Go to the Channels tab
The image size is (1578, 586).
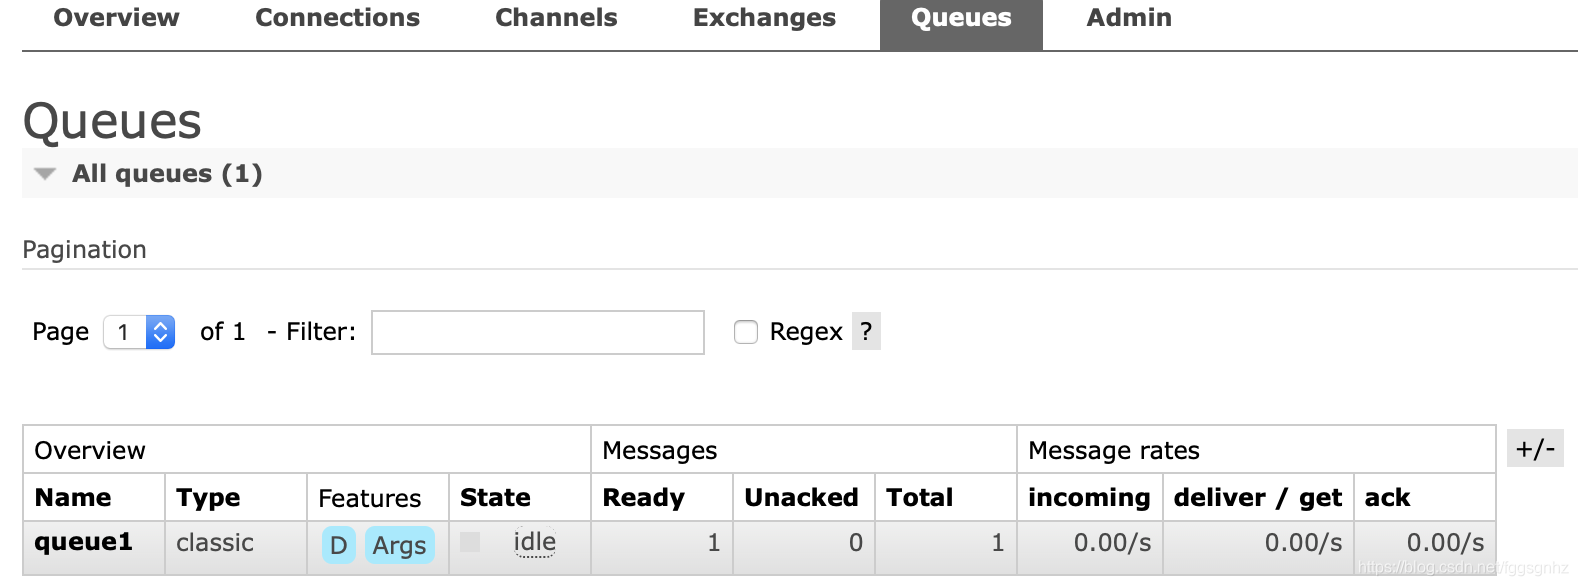click(x=556, y=18)
